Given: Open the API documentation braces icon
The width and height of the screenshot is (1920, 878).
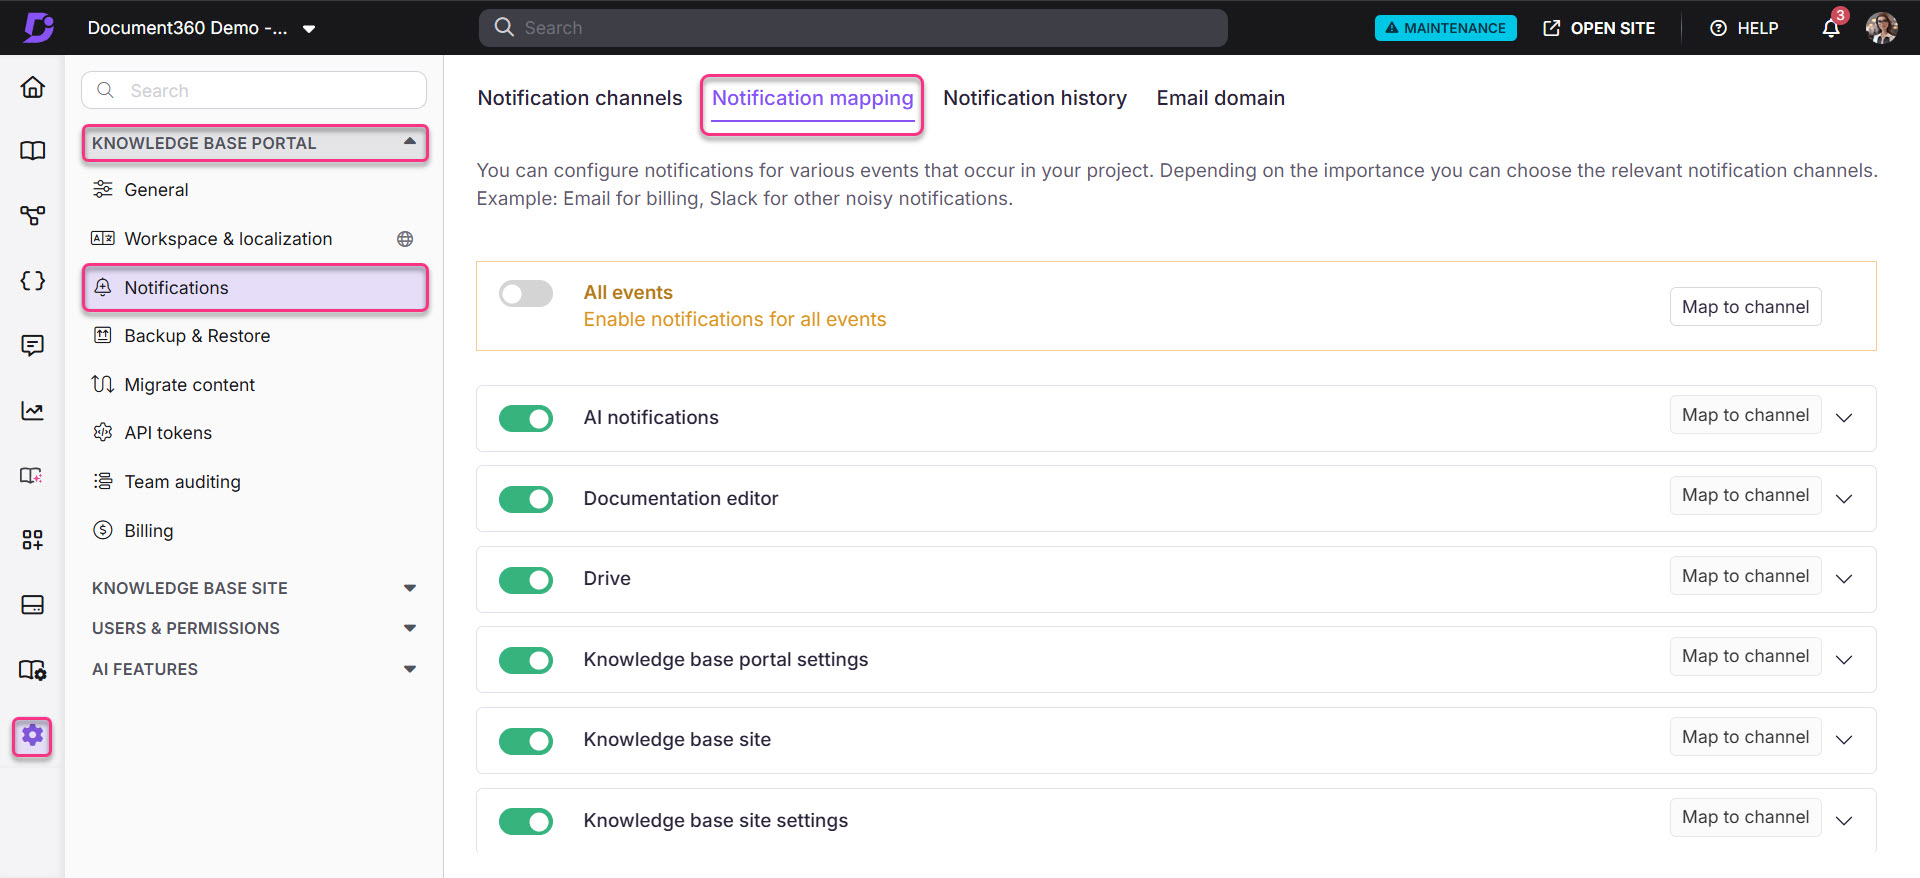Looking at the screenshot, I should (33, 281).
